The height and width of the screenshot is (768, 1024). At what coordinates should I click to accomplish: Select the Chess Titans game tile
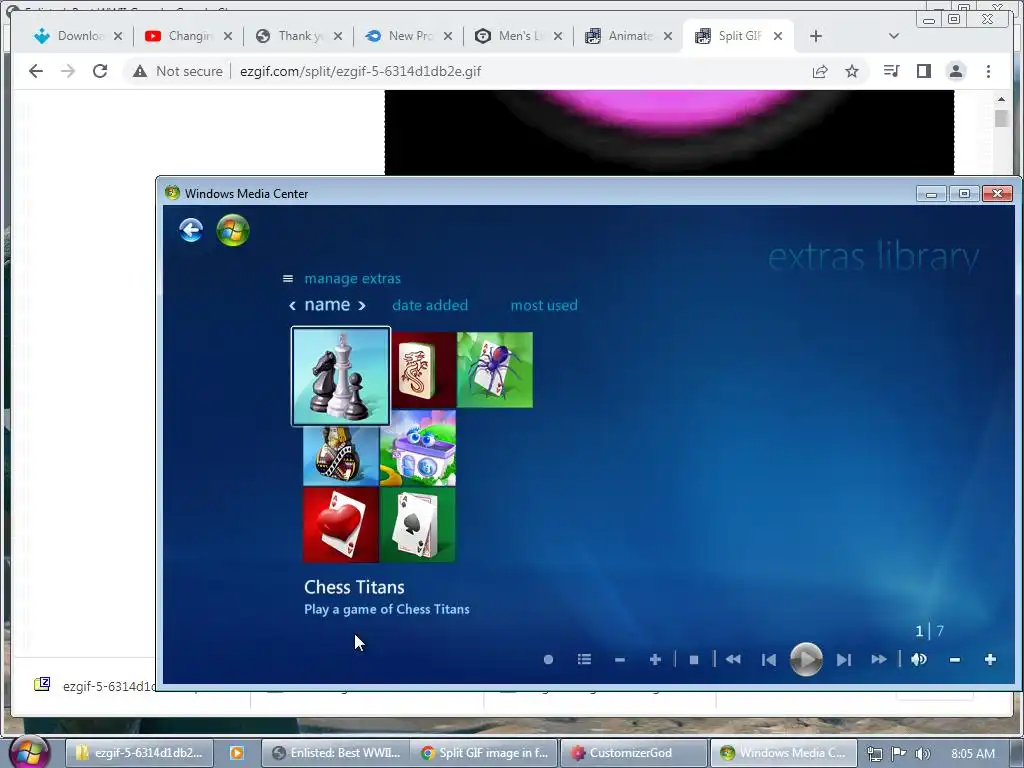tap(340, 376)
